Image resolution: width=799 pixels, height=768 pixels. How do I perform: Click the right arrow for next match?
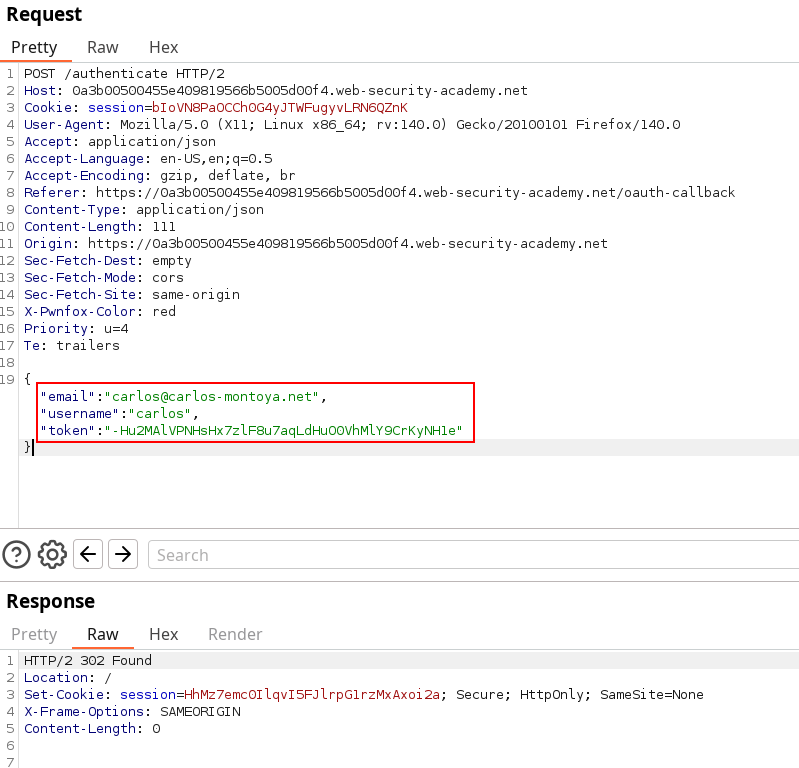pyautogui.click(x=122, y=554)
